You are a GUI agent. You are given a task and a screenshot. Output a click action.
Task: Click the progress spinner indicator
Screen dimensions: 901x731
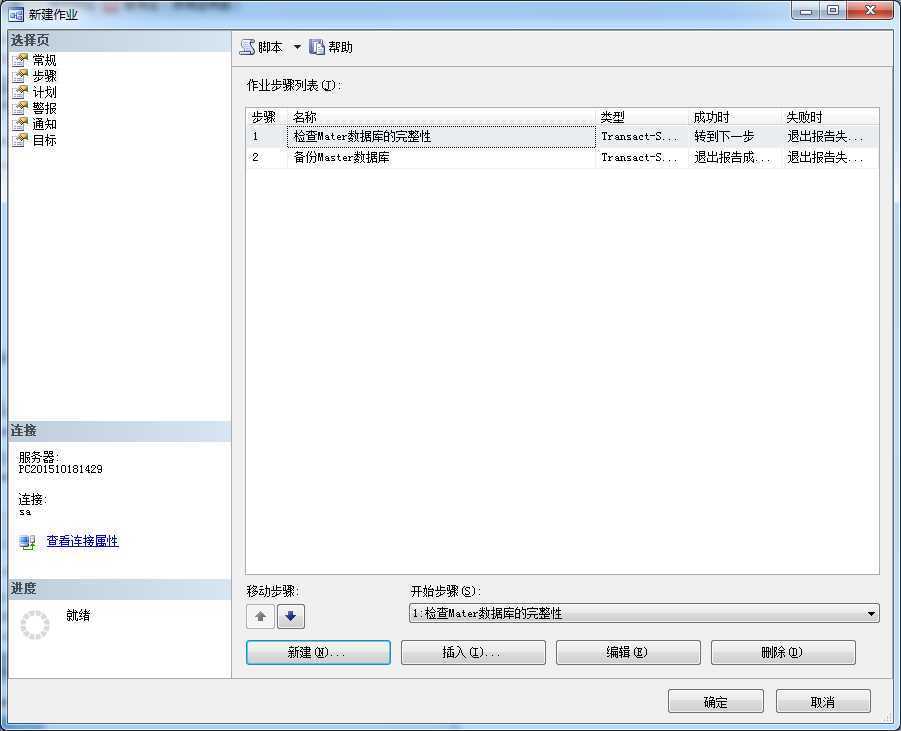coord(34,625)
